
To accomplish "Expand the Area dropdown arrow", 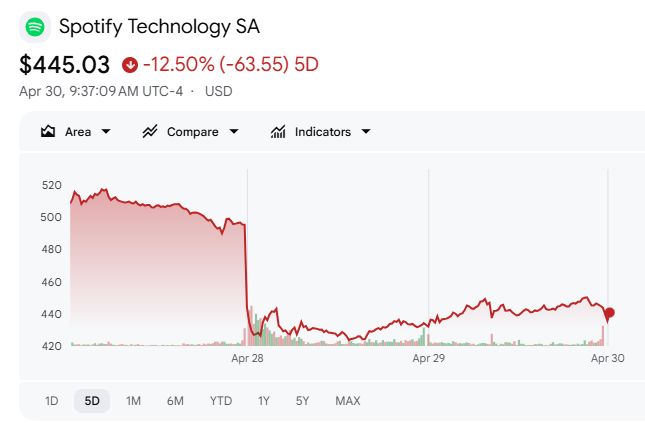I will click(x=106, y=132).
